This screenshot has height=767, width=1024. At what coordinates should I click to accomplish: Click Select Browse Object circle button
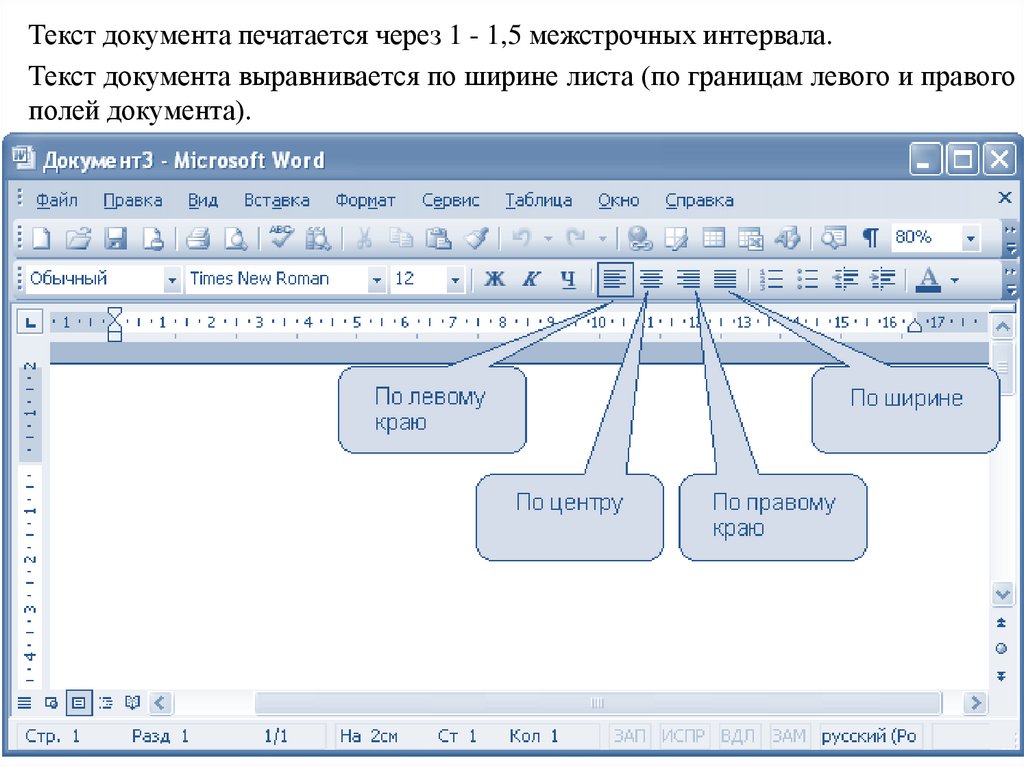(x=1001, y=649)
